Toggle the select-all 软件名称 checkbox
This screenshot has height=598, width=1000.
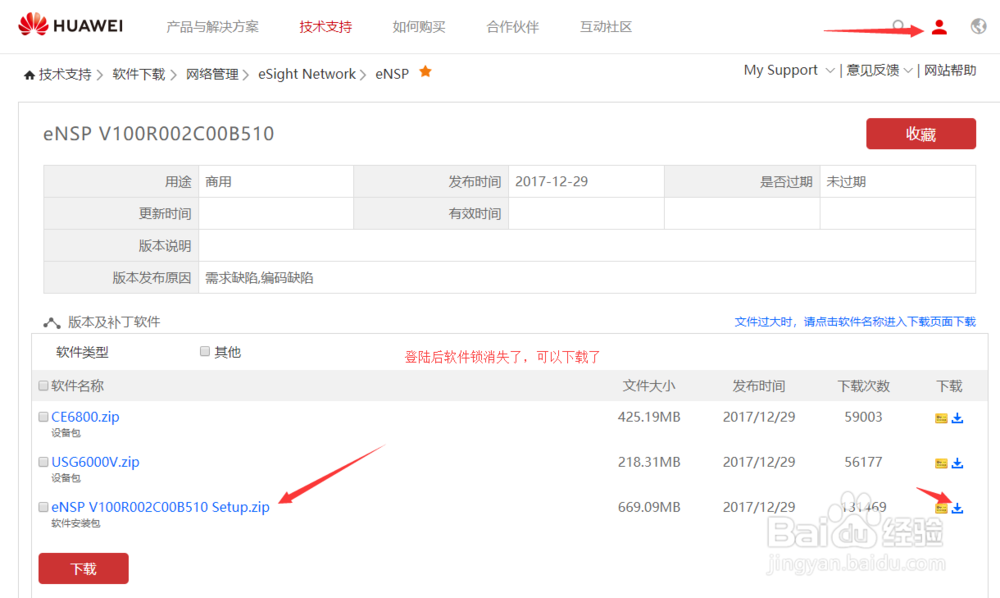43,386
